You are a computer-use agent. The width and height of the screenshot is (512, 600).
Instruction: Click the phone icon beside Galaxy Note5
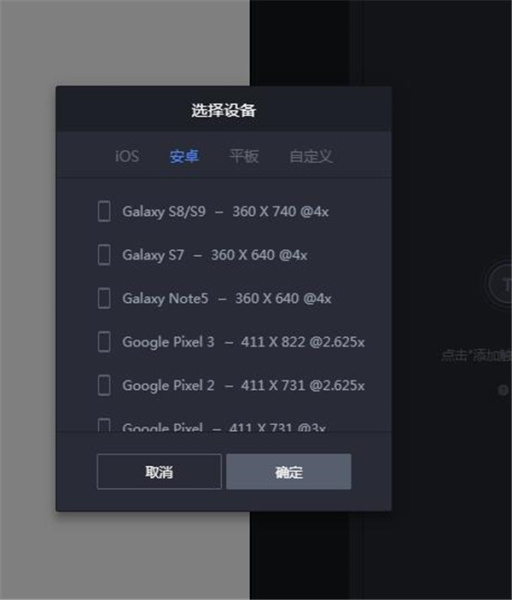pos(104,298)
